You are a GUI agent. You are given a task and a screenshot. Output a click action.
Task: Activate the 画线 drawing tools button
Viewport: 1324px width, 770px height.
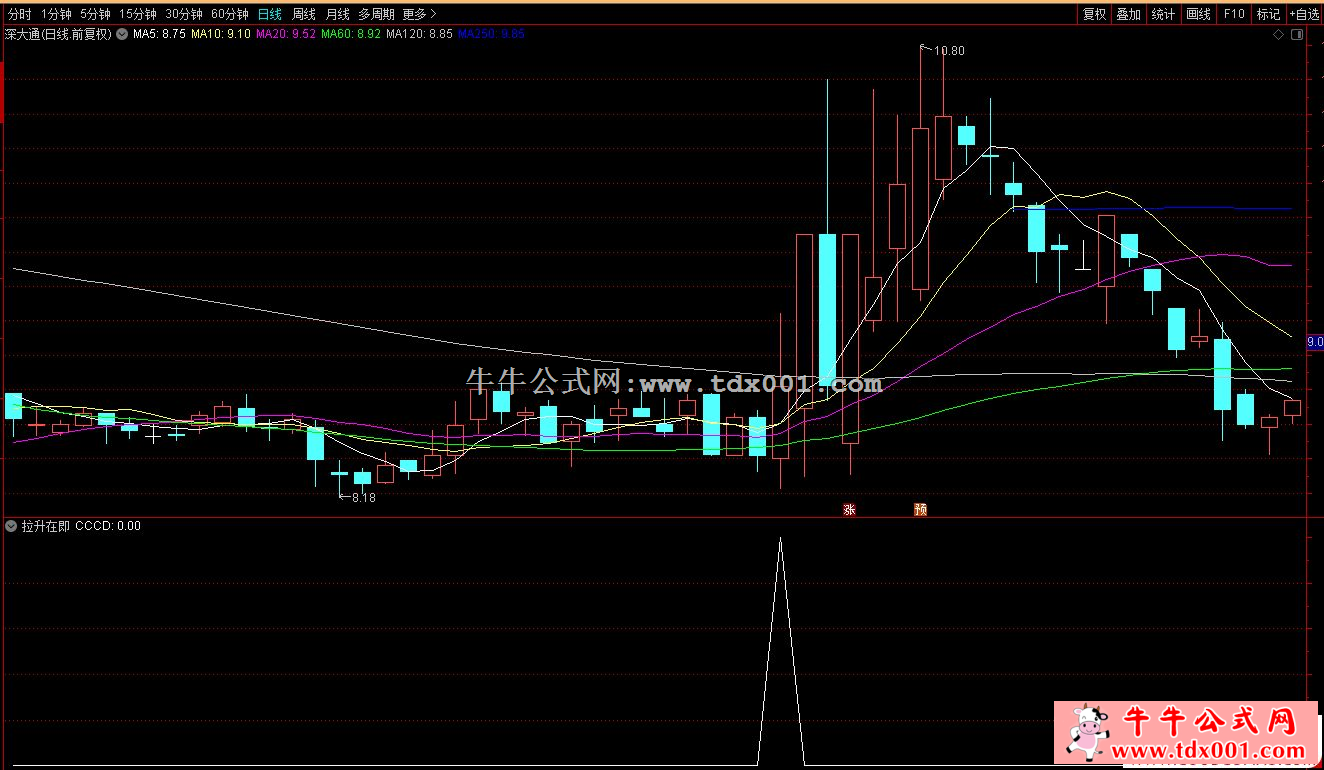[1198, 14]
